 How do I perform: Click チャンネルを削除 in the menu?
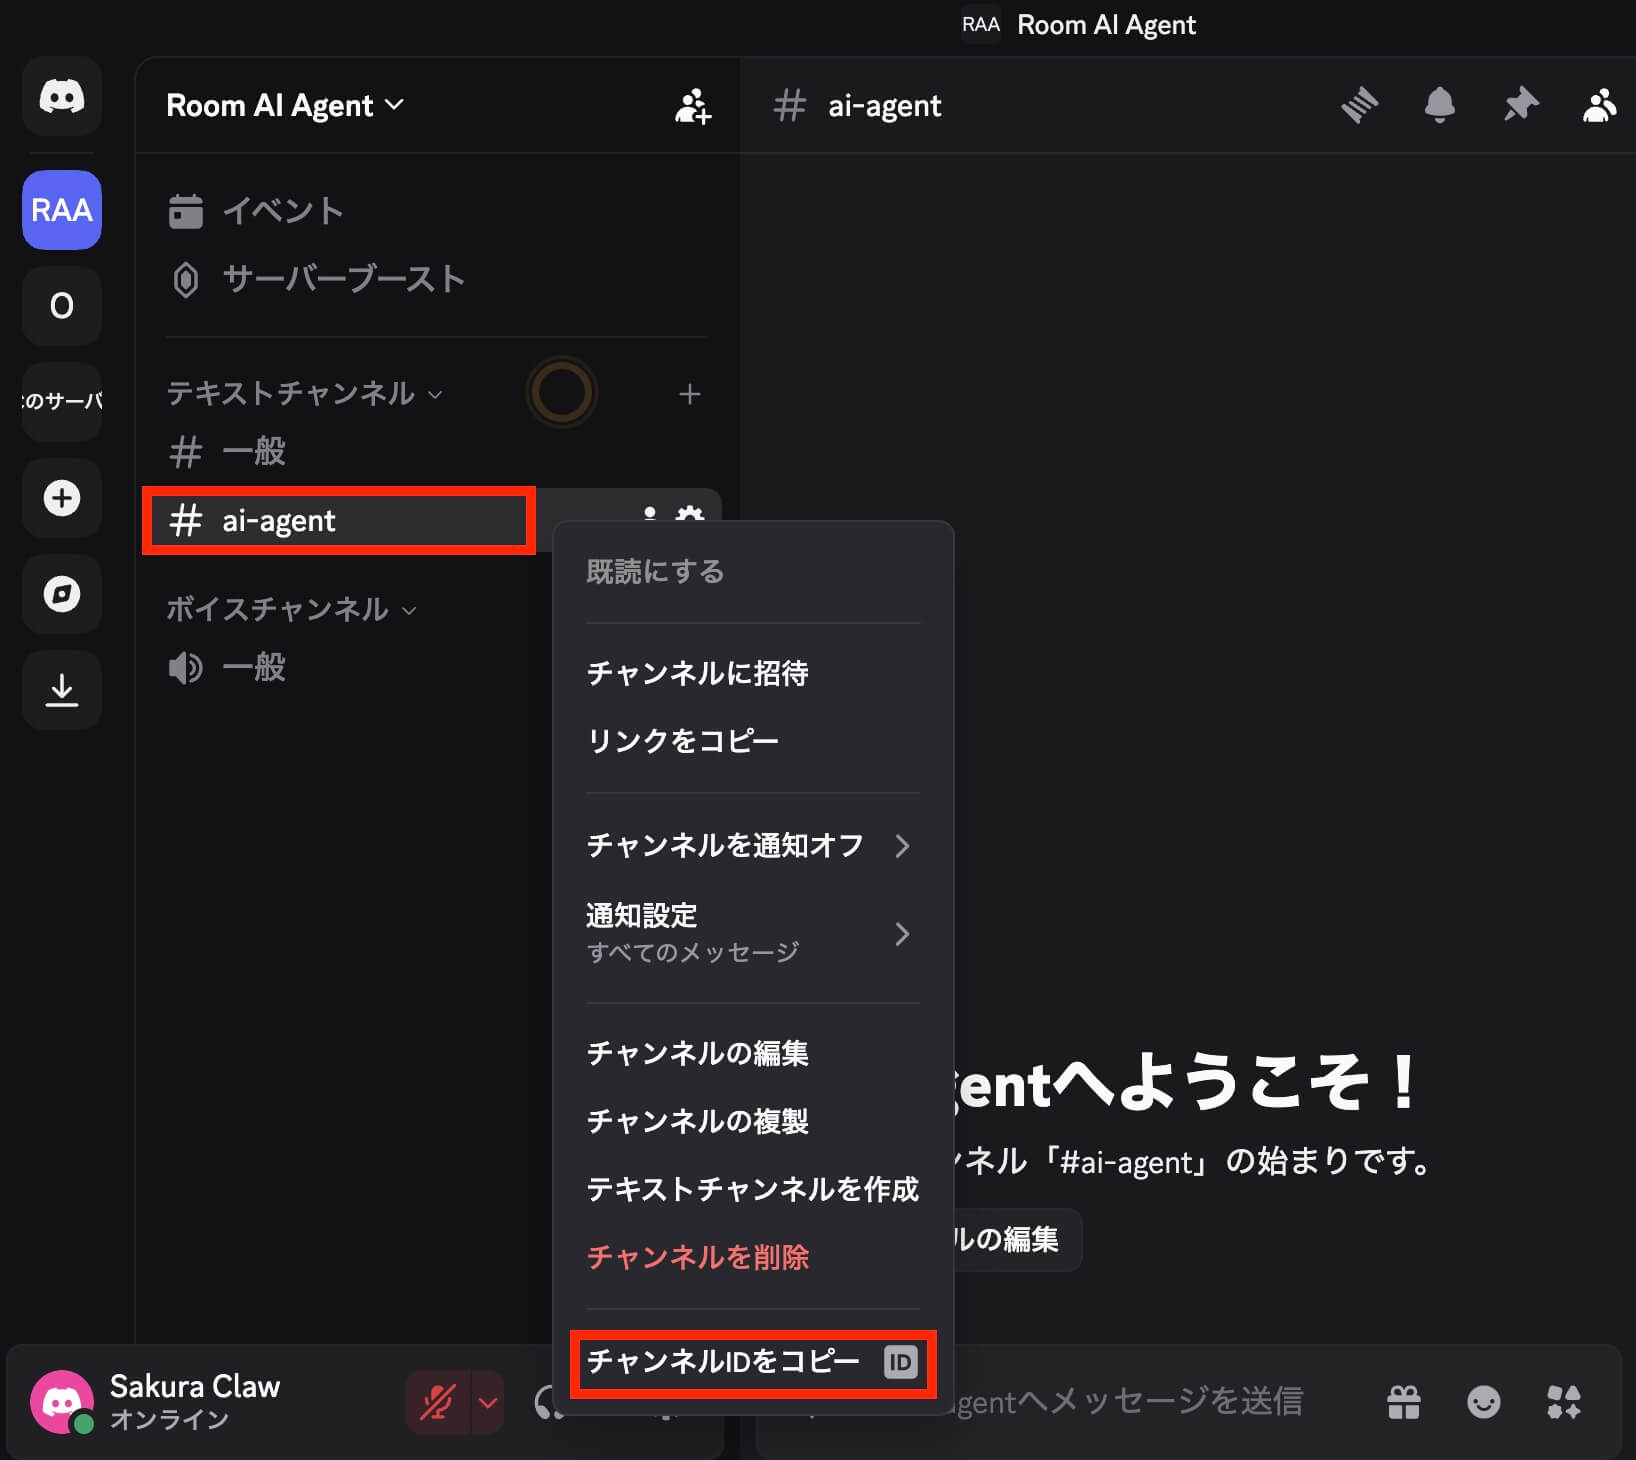(x=697, y=1257)
